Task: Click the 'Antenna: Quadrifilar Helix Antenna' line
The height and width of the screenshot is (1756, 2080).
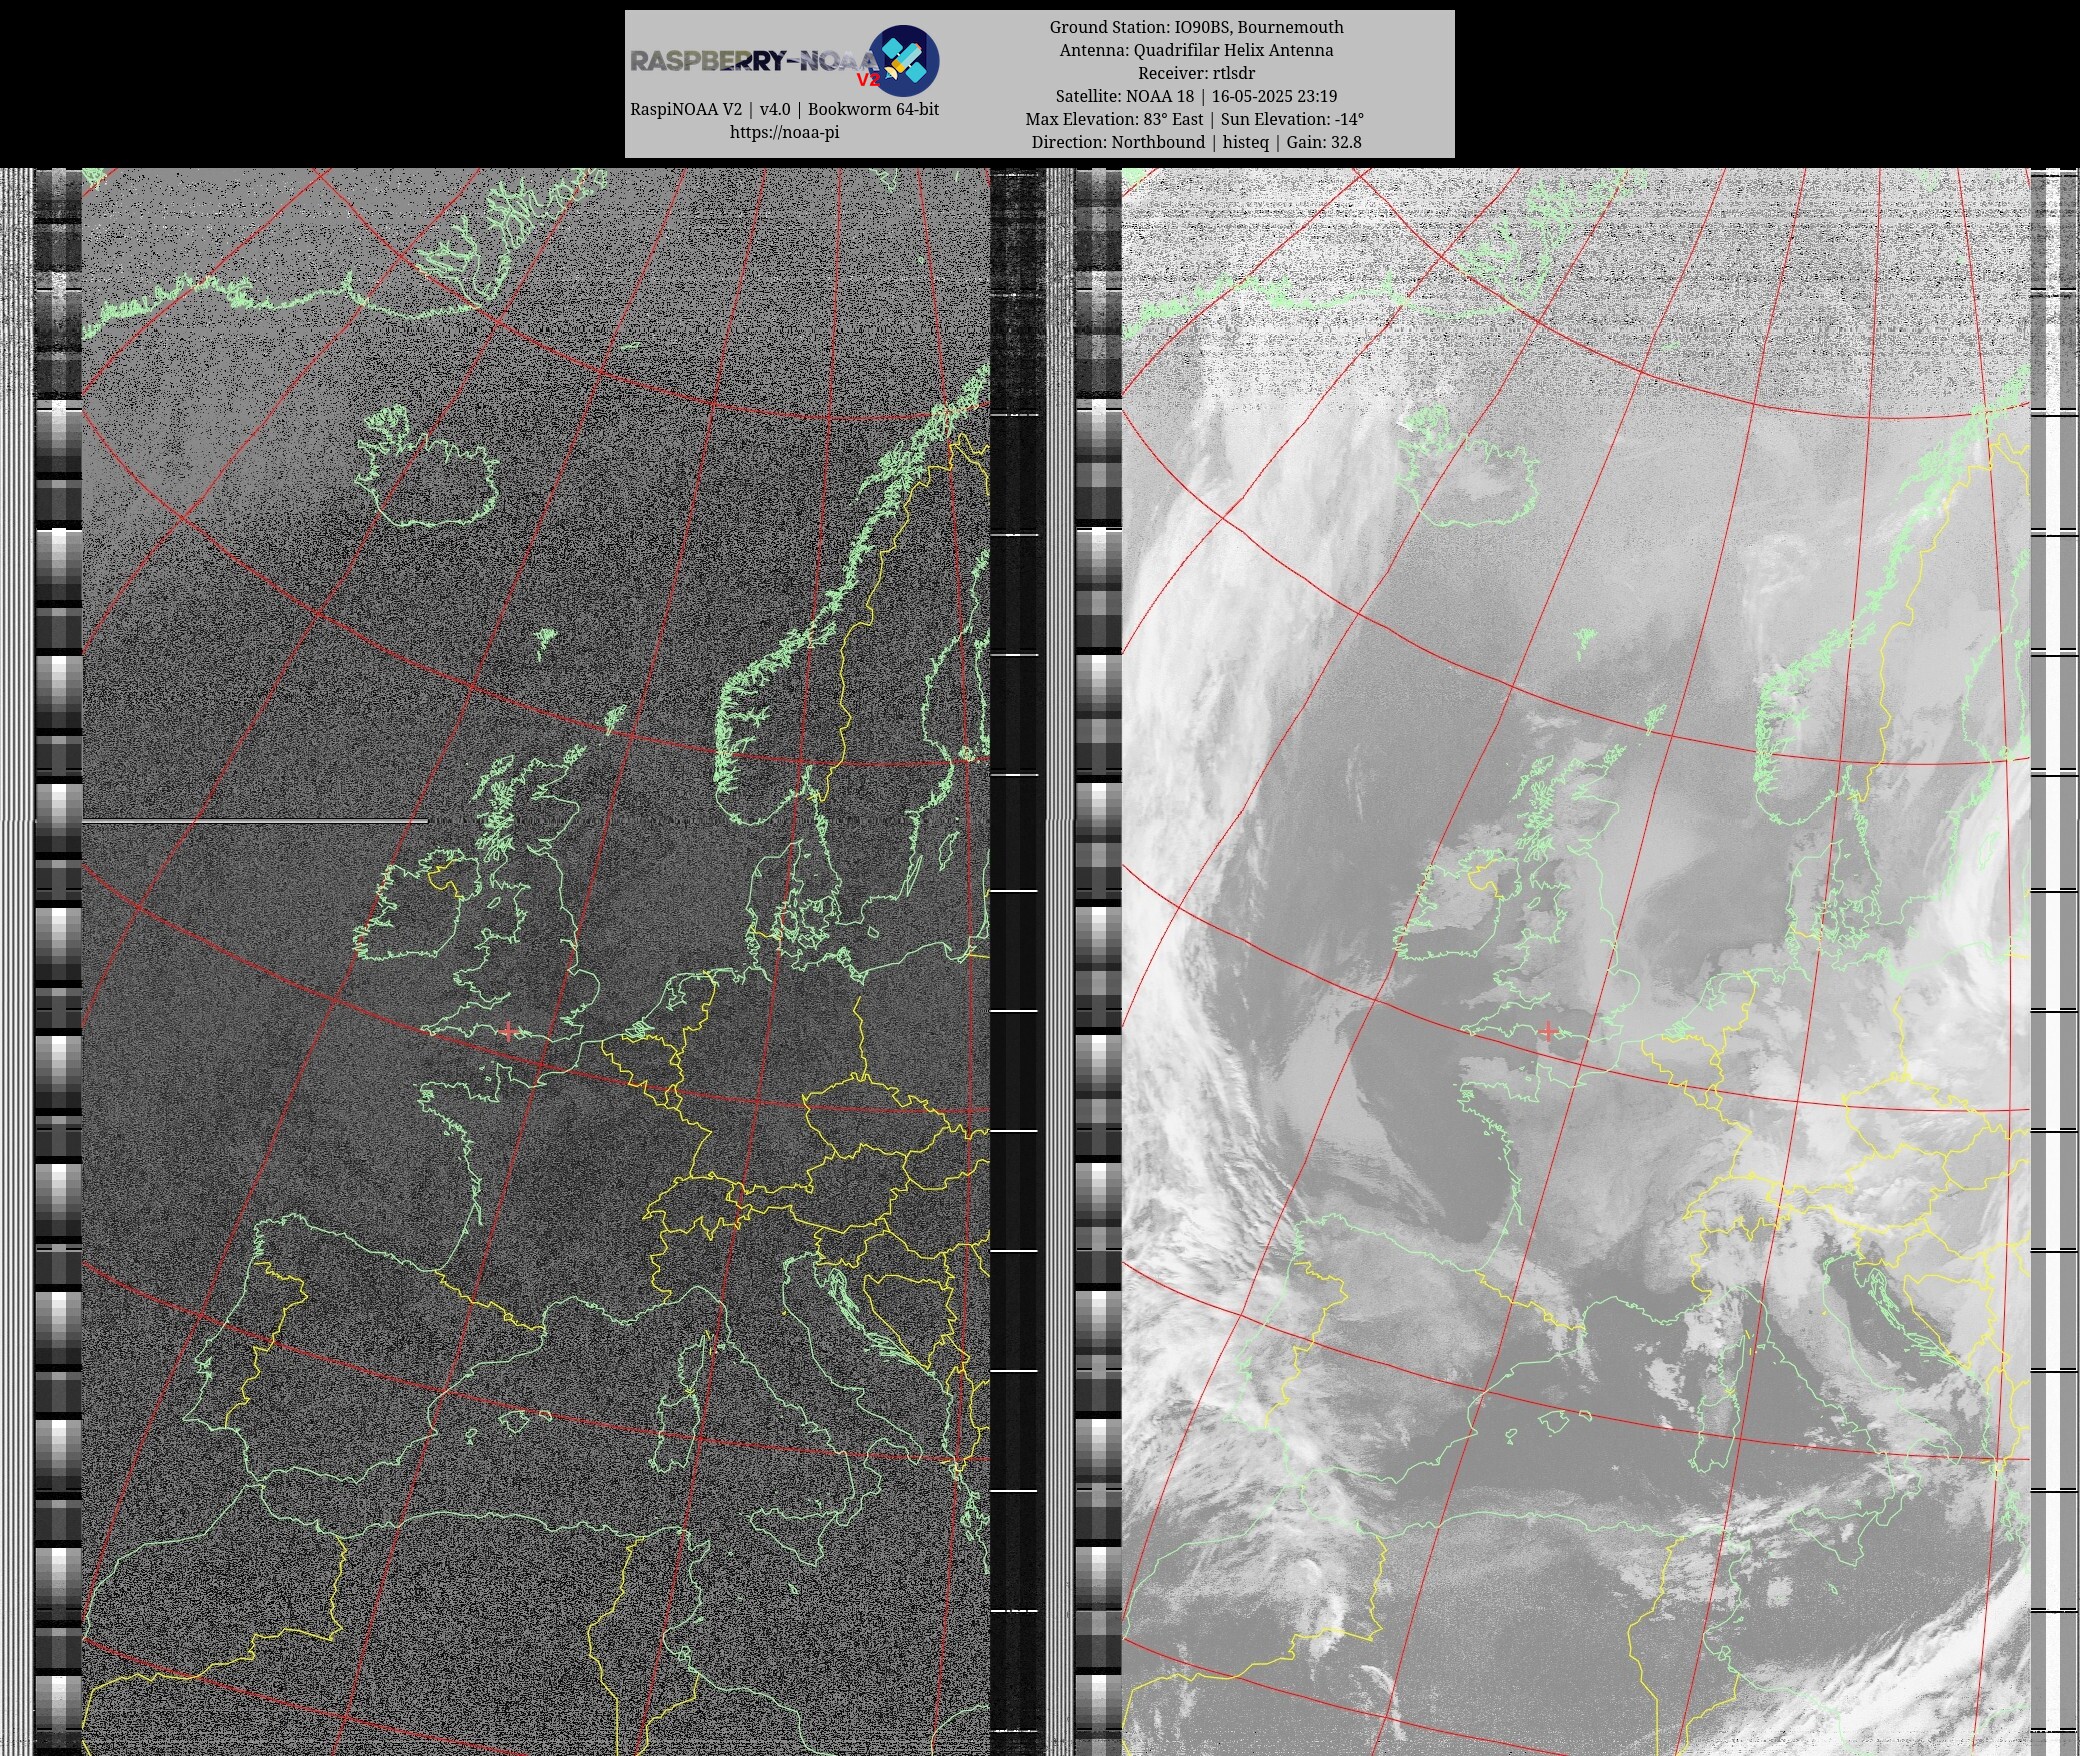Action: (1196, 50)
